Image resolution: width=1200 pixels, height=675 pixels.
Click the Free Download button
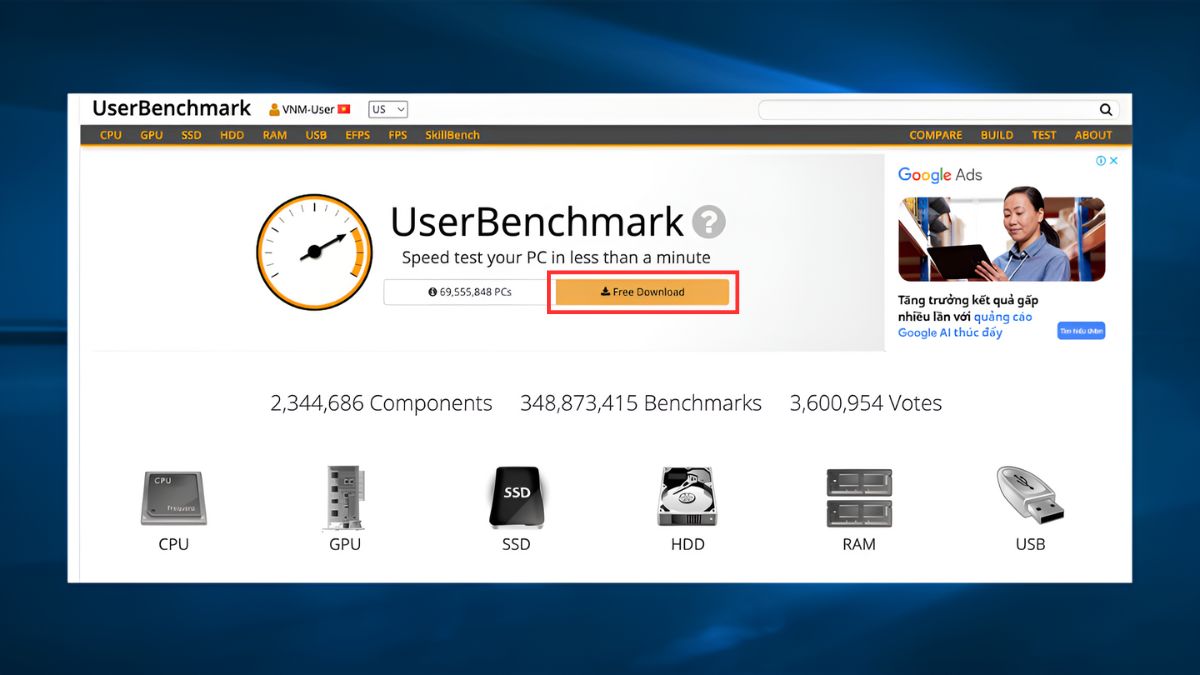pyautogui.click(x=642, y=292)
